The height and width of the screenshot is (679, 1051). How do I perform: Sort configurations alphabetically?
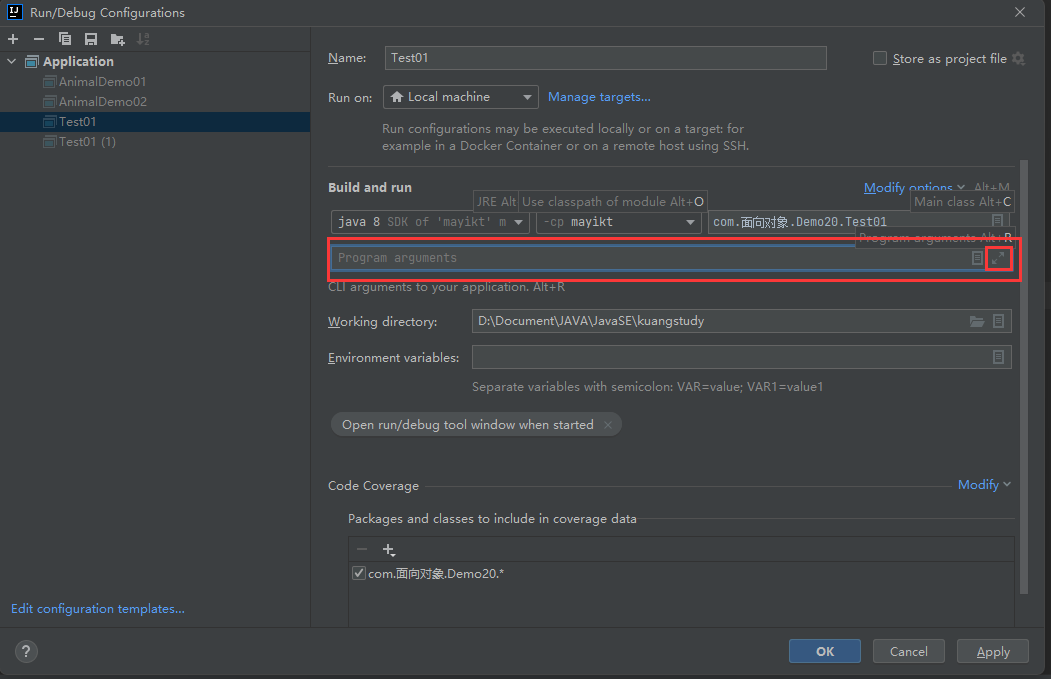pos(143,40)
